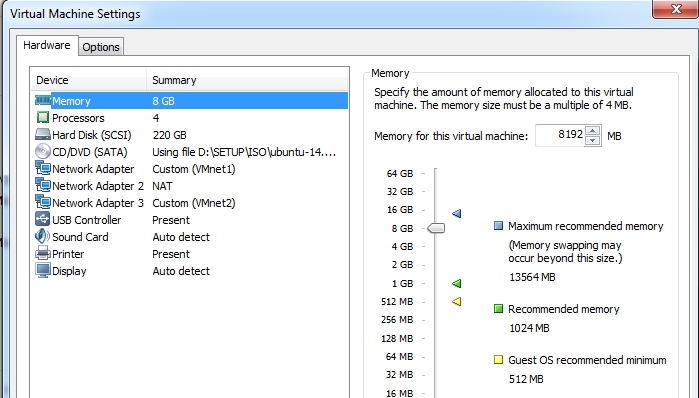Screen dimensions: 699x398
Task: Click the green recommended memory marker
Action: tap(456, 283)
